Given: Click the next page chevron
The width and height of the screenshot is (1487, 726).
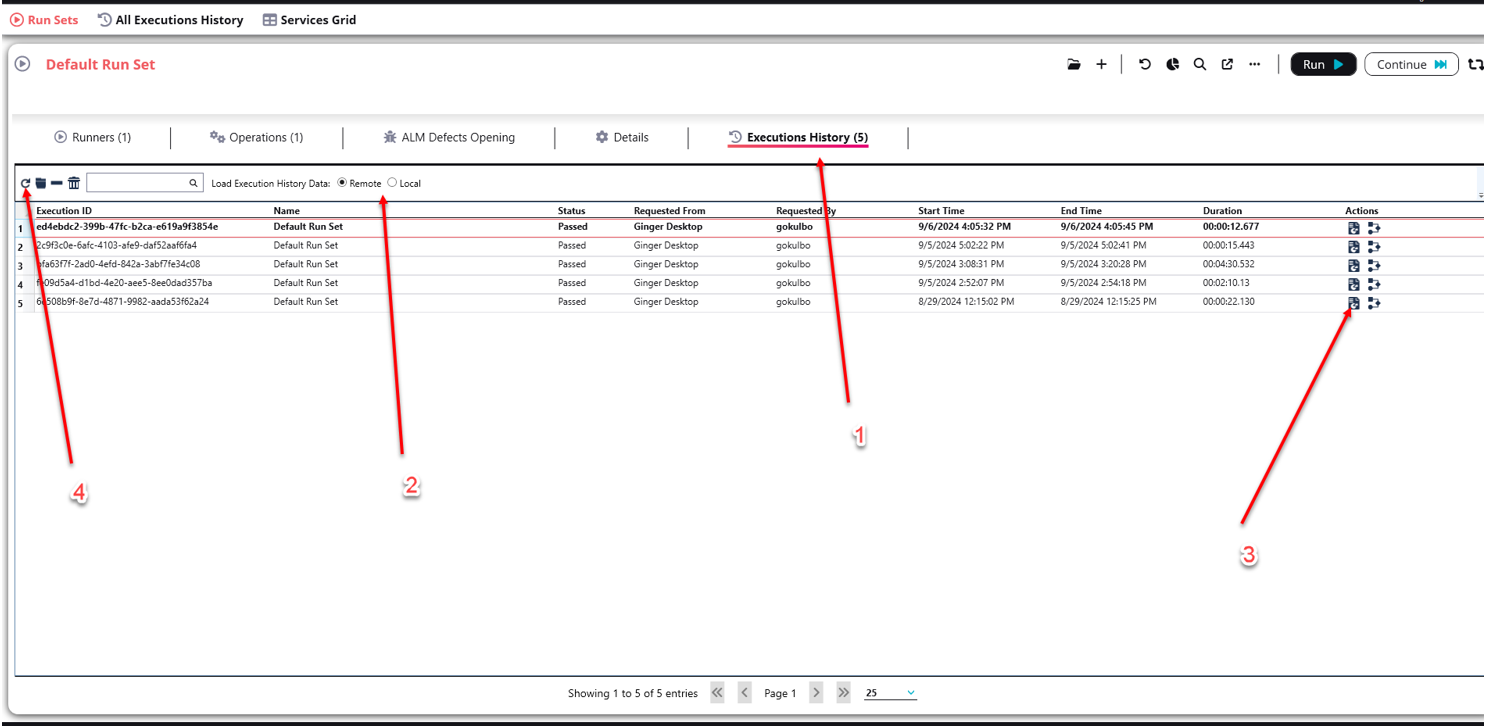Looking at the screenshot, I should pyautogui.click(x=816, y=692).
